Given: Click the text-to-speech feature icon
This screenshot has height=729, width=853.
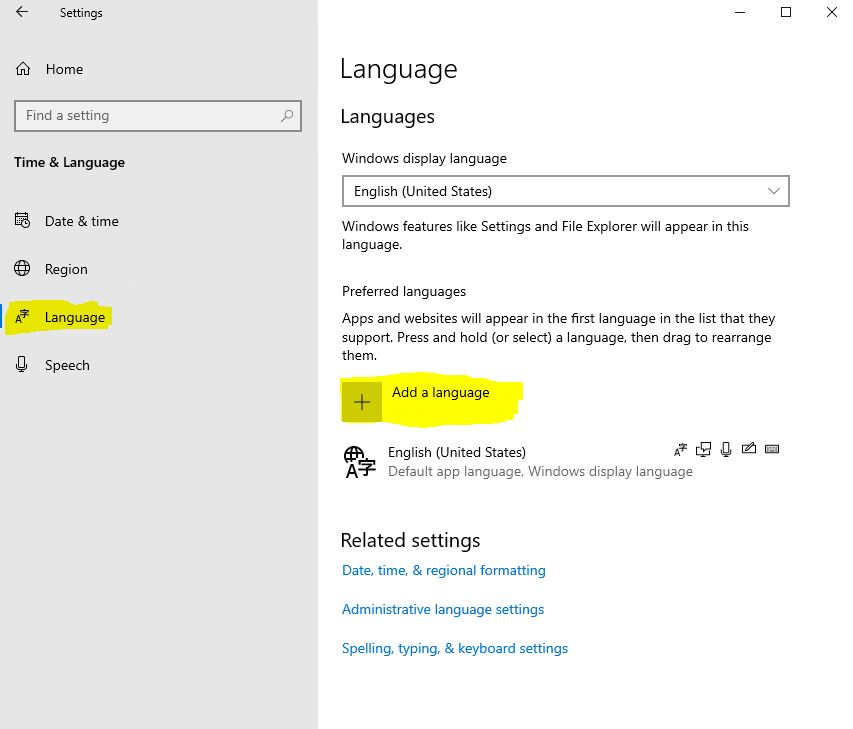Looking at the screenshot, I should coord(703,449).
